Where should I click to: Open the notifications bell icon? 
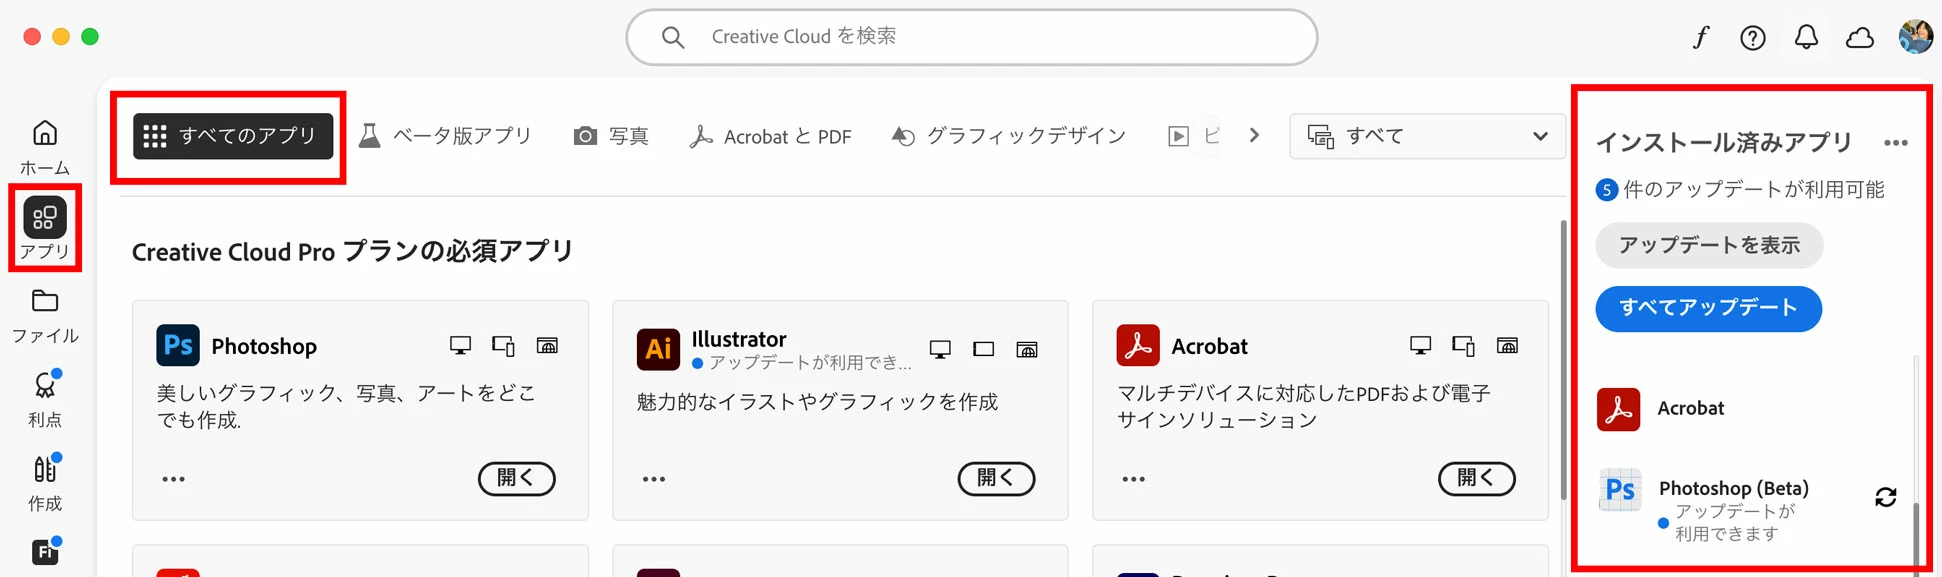(x=1806, y=38)
